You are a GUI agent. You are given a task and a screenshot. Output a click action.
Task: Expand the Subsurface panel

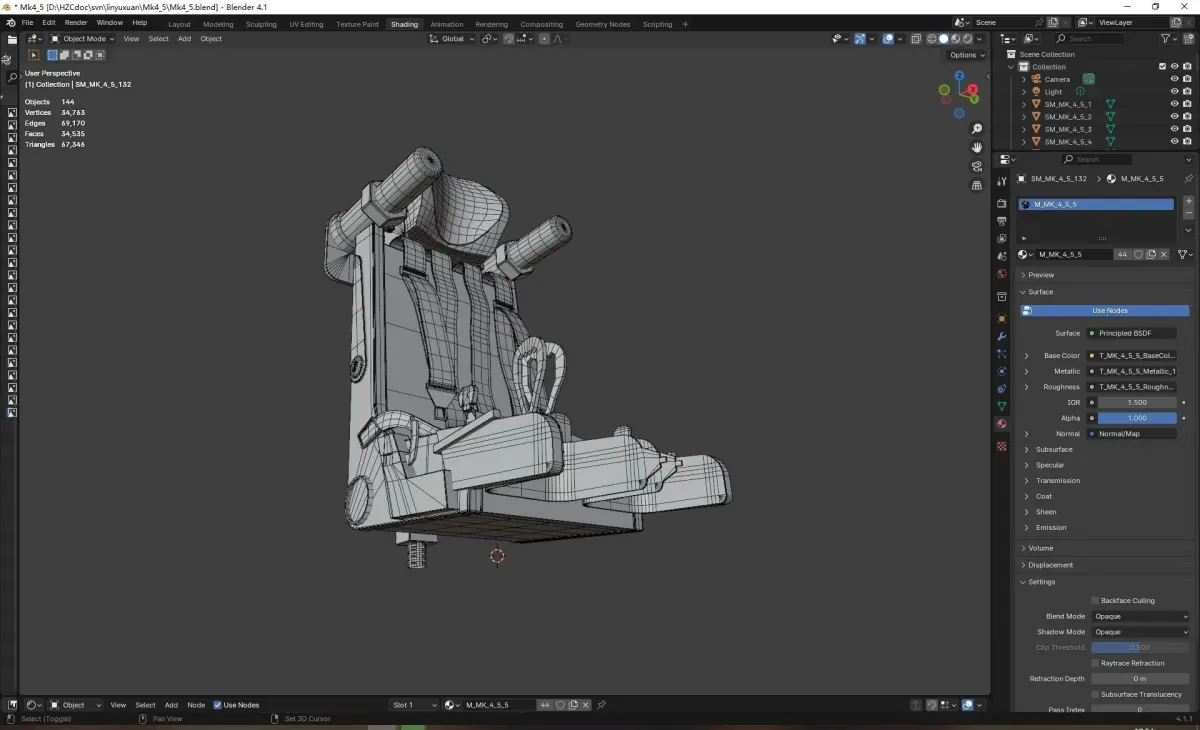point(1054,450)
